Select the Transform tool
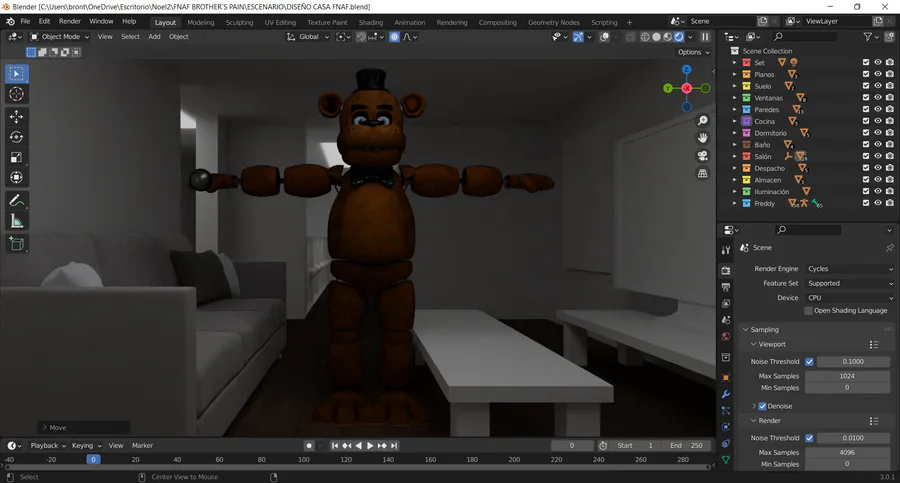 (x=17, y=177)
